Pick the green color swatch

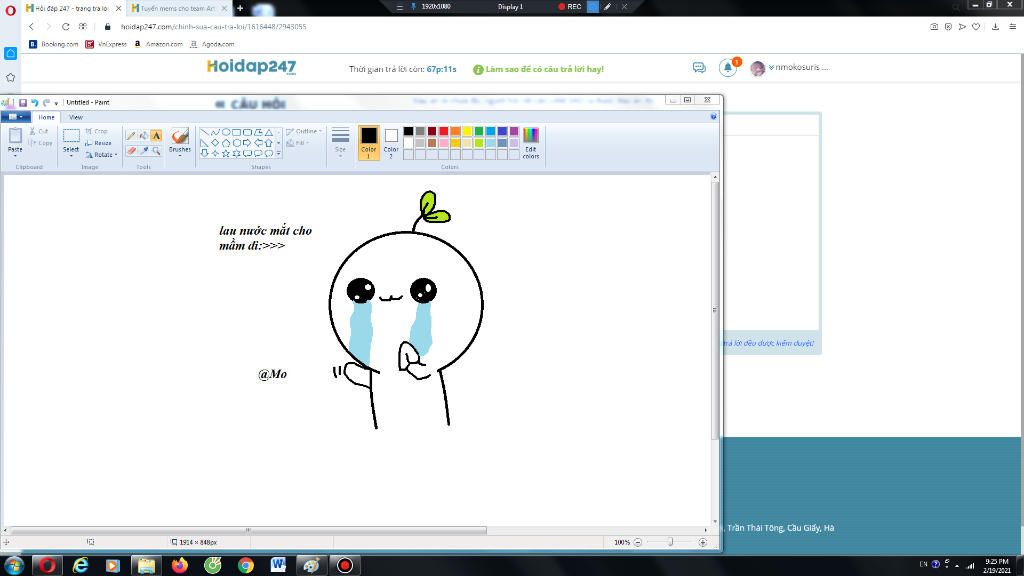pyautogui.click(x=479, y=131)
